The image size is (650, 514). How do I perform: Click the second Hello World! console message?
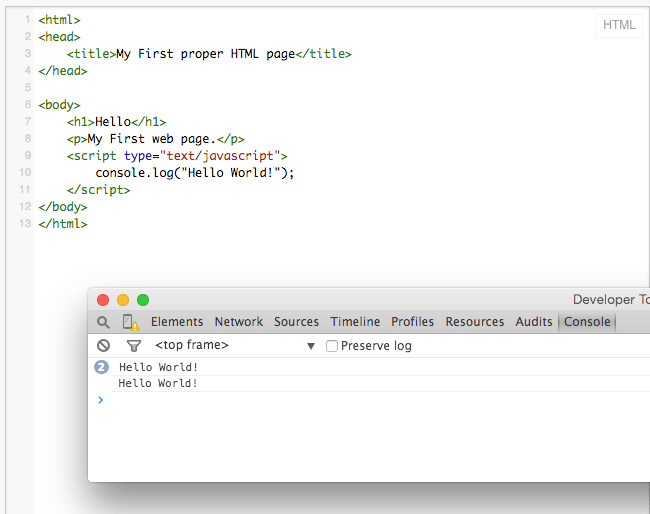[x=158, y=383]
